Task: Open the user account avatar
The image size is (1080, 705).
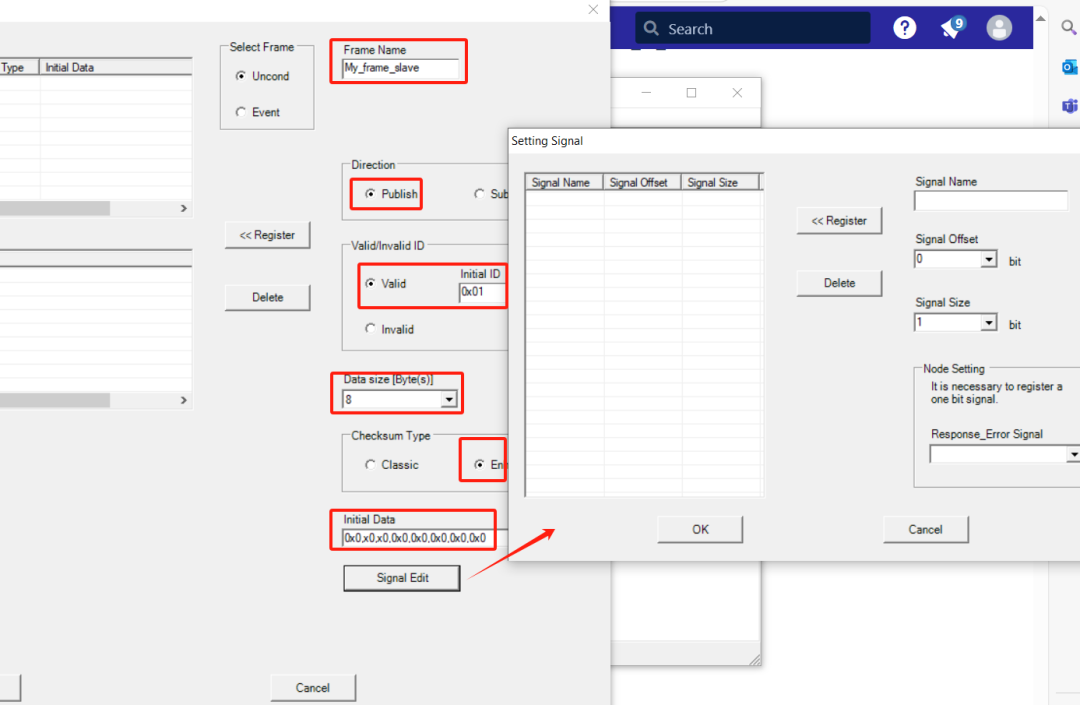Action: pos(999,28)
